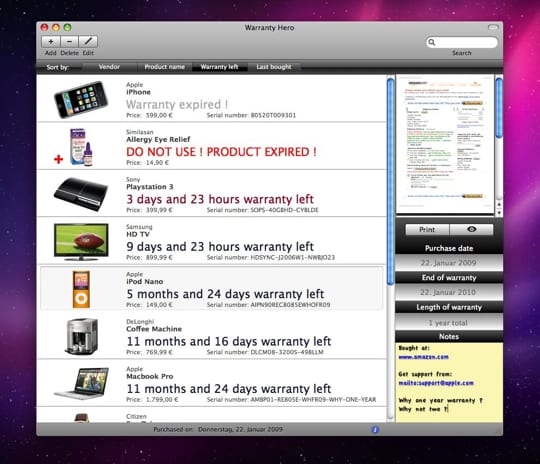Click the blue info icon in status bar
The width and height of the screenshot is (540, 464).
375,430
